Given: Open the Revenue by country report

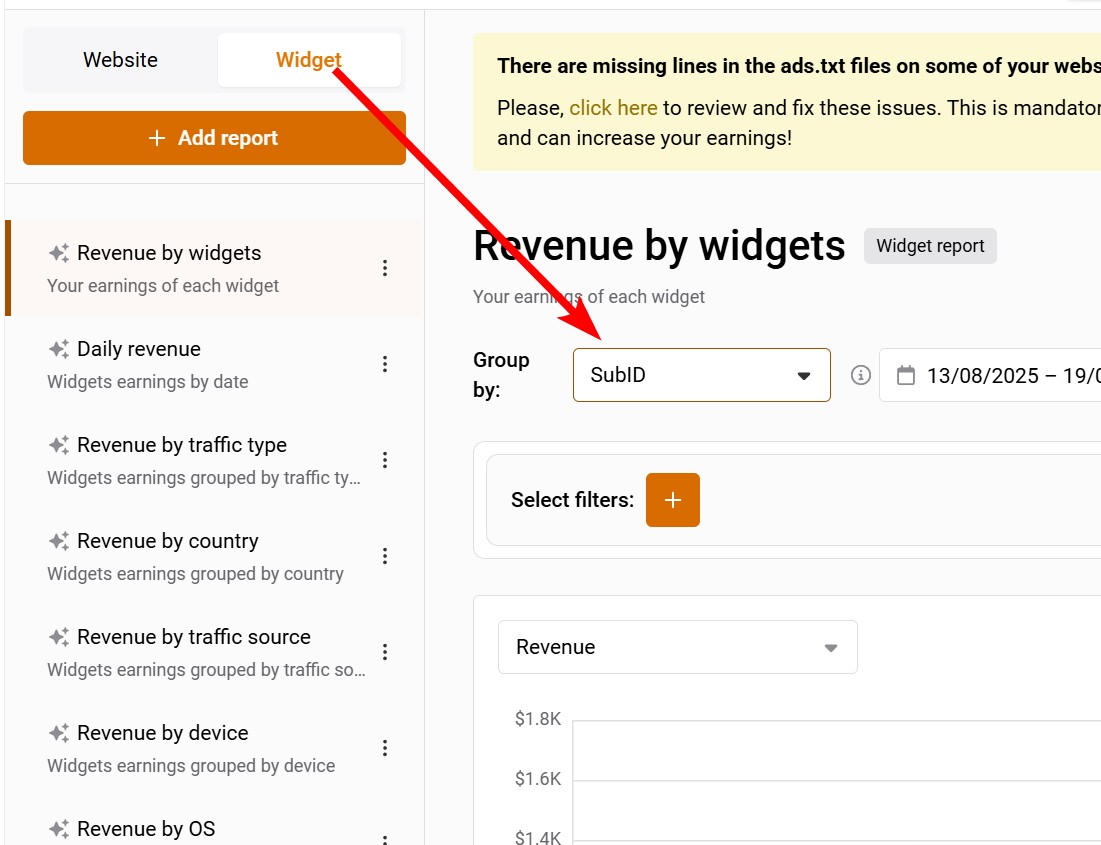Looking at the screenshot, I should coord(167,542).
